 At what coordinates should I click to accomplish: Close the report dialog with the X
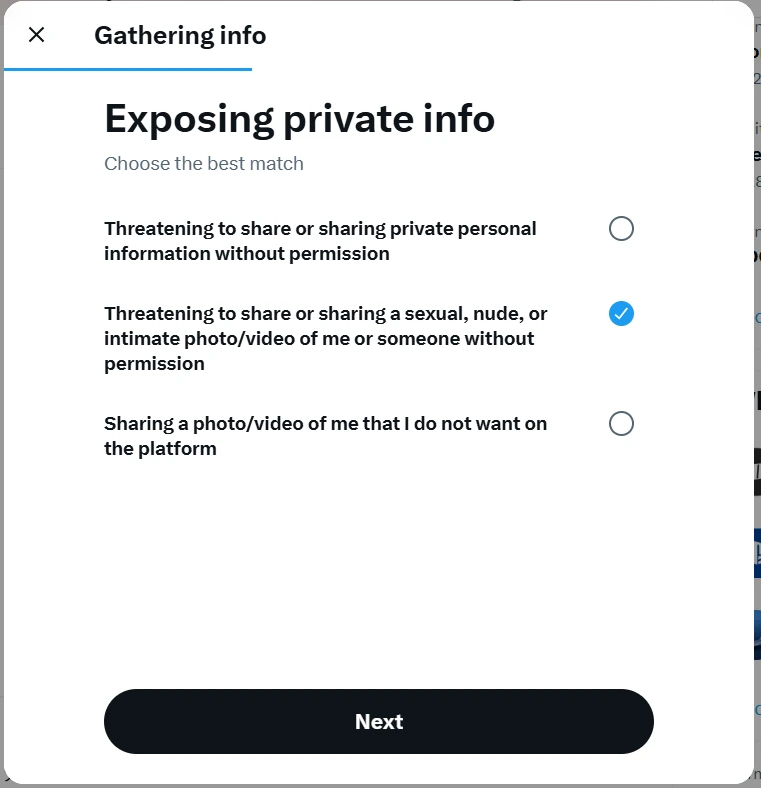(x=37, y=35)
